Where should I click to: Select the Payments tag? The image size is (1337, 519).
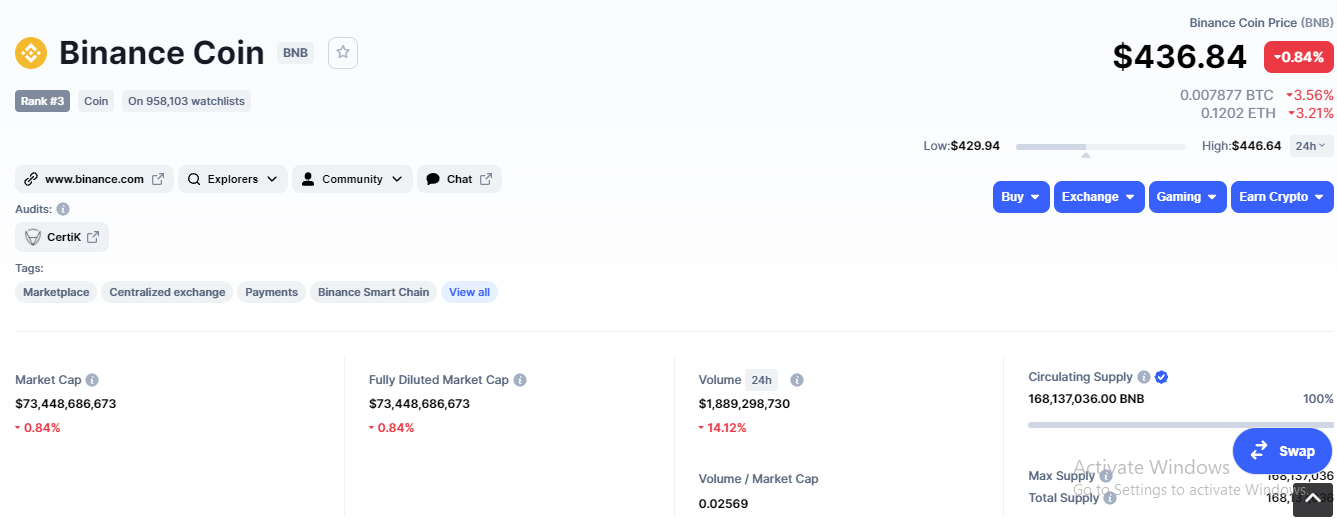(272, 292)
